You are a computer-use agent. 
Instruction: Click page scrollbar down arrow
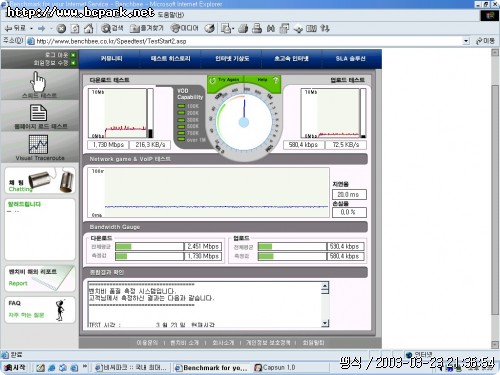click(495, 344)
